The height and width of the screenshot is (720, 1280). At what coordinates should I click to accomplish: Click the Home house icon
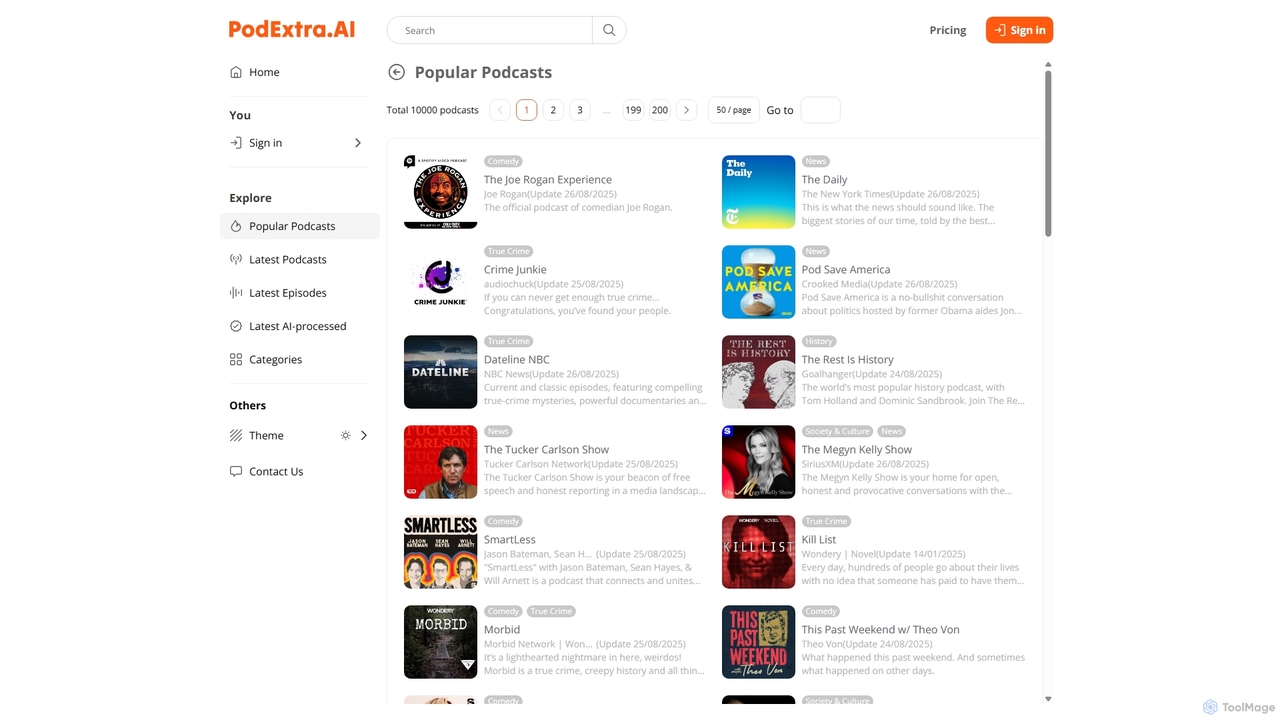point(236,72)
